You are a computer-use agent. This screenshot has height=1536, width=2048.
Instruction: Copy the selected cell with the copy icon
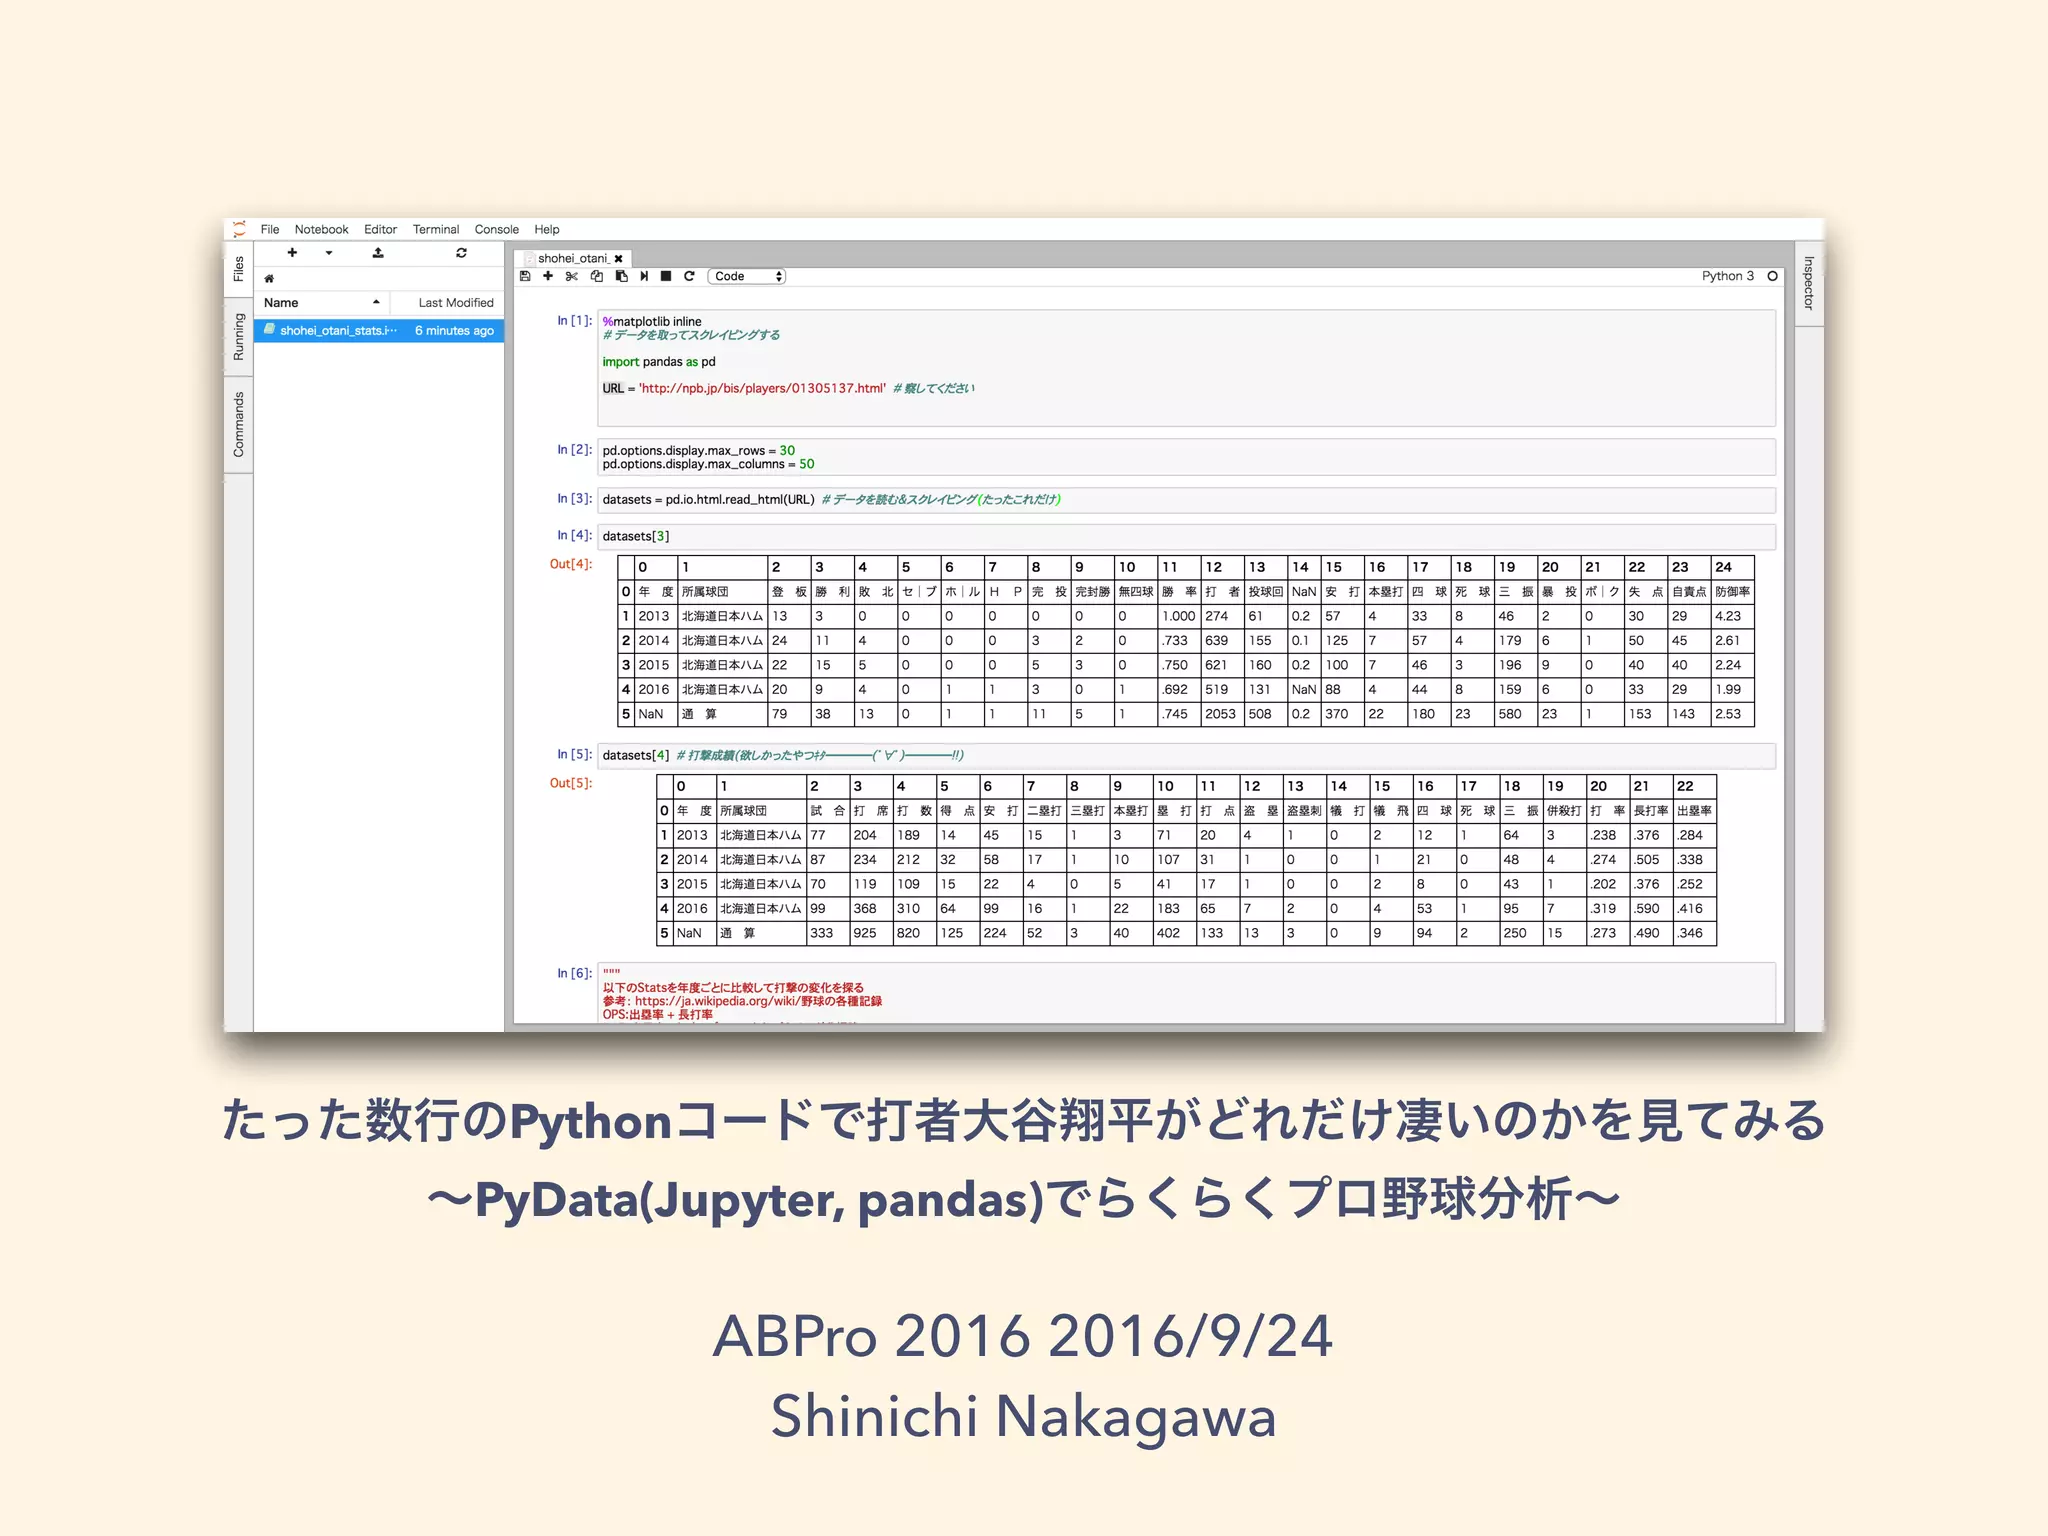click(597, 276)
